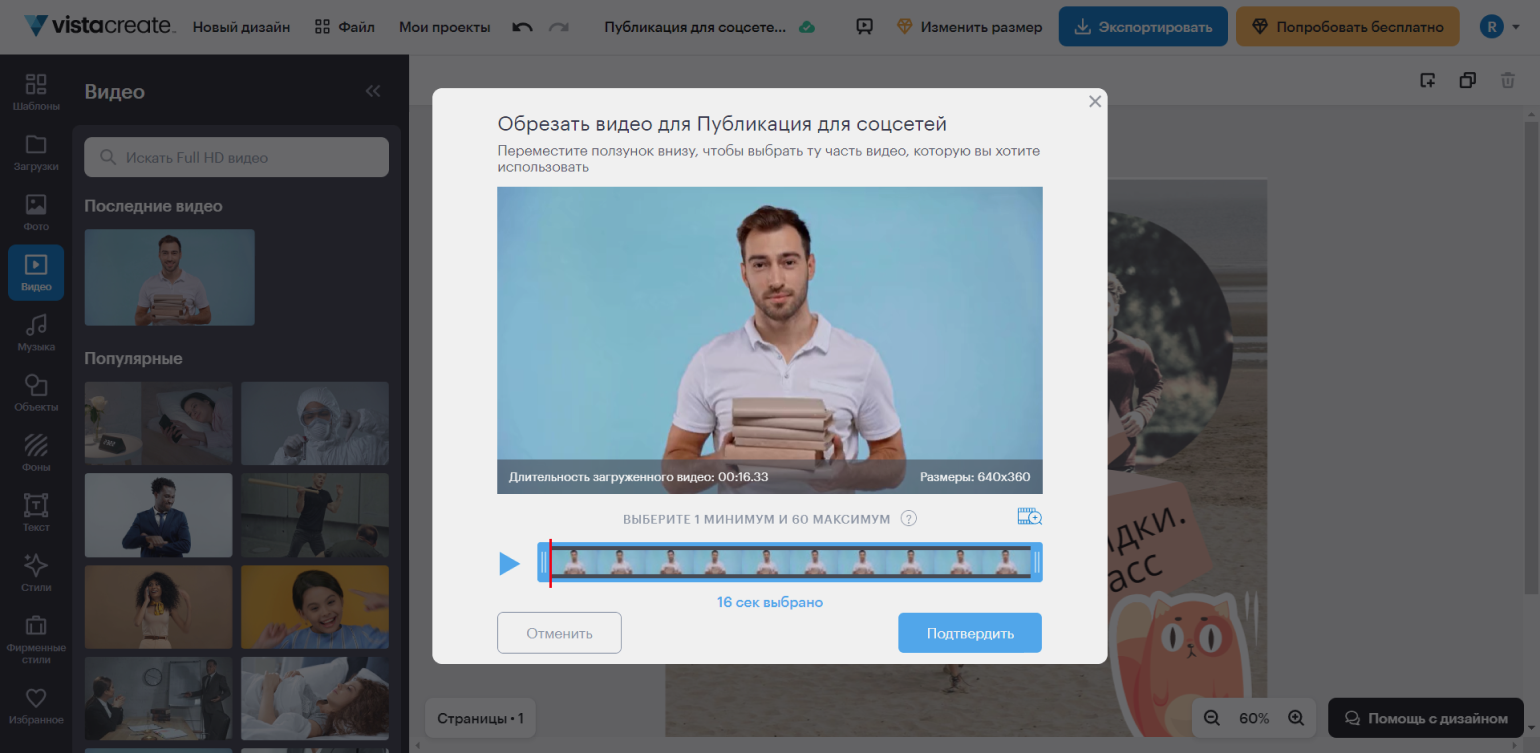
Task: Click the project title Публикация для соцсете...
Action: click(x=695, y=27)
